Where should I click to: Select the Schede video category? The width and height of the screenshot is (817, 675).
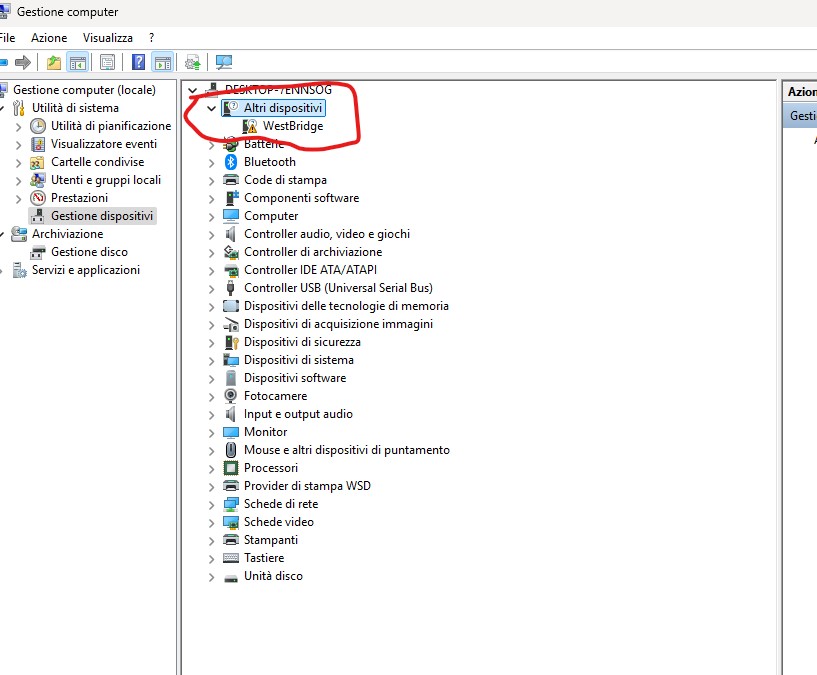tap(279, 522)
